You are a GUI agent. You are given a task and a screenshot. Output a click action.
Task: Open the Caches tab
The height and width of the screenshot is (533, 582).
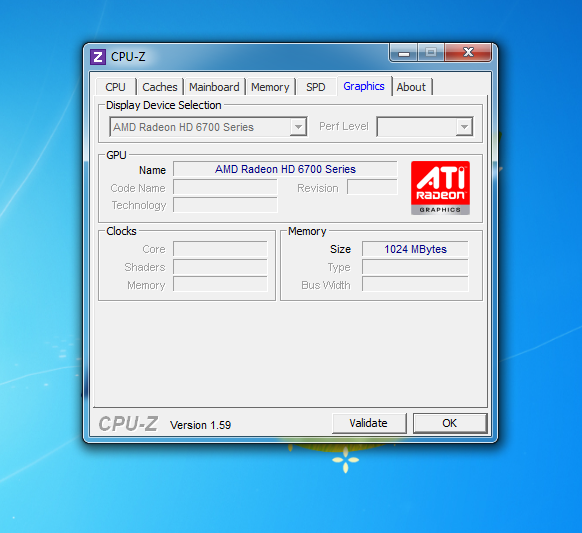[160, 87]
